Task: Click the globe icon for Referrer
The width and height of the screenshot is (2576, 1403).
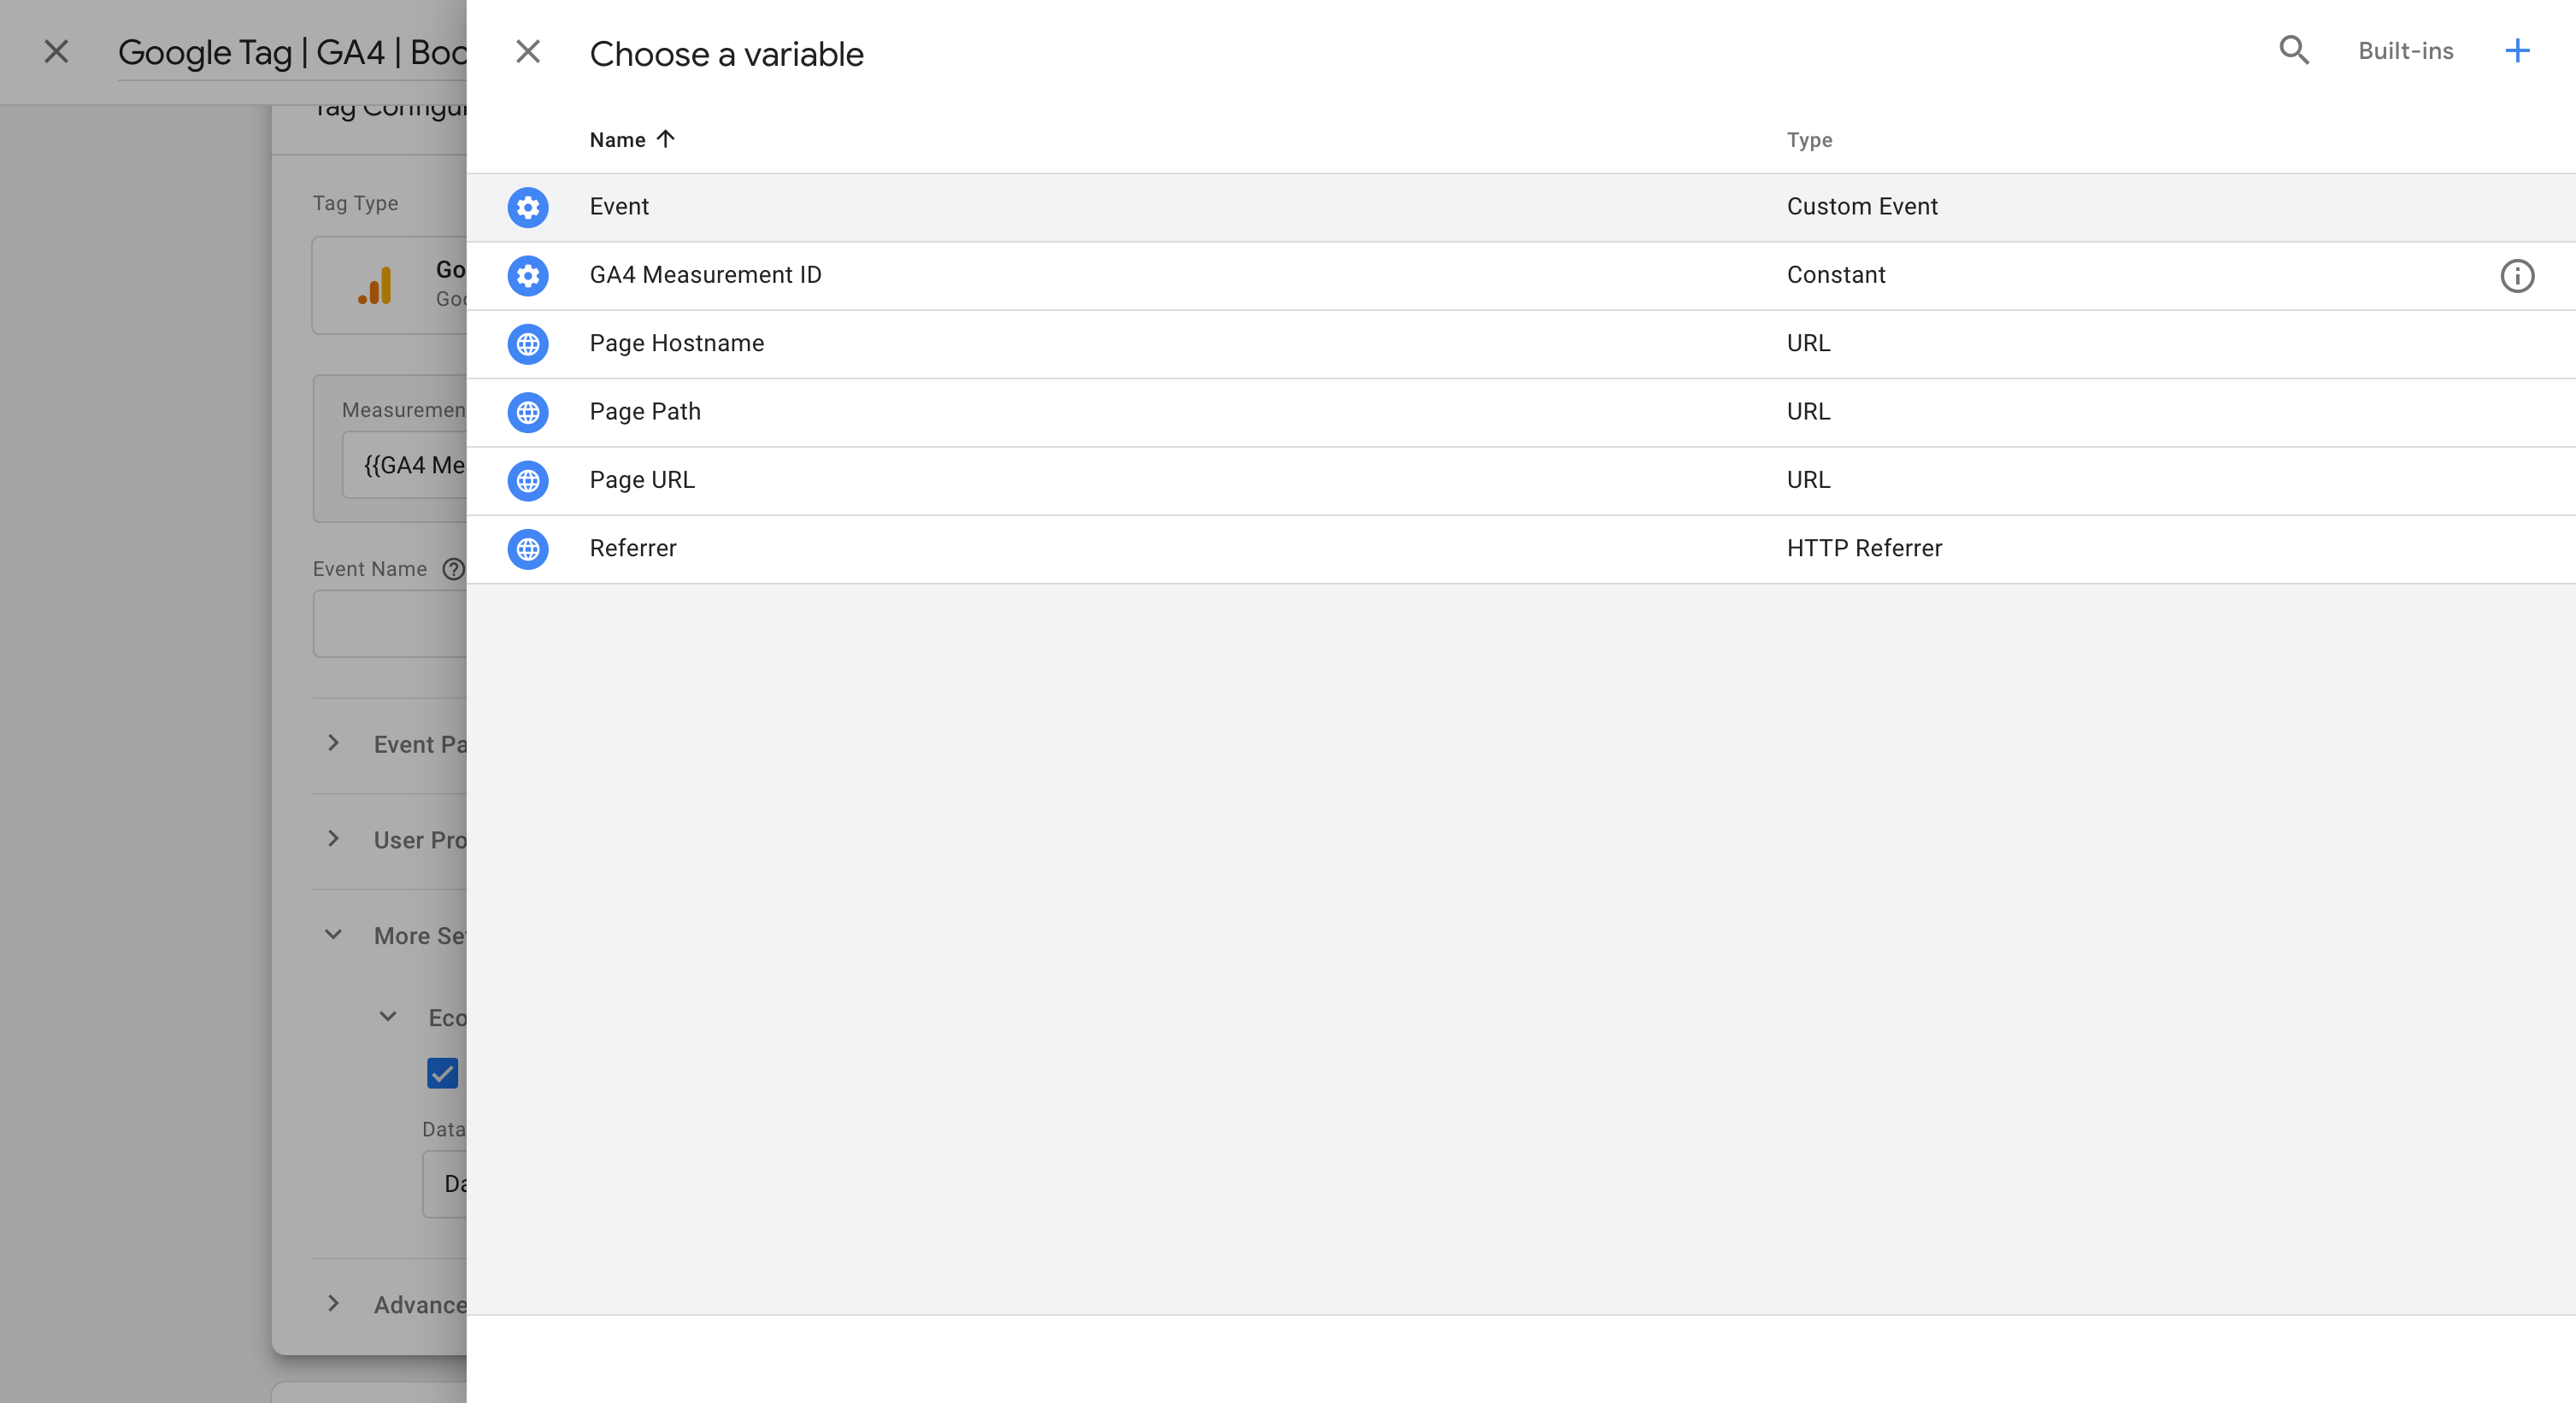Action: click(x=528, y=549)
